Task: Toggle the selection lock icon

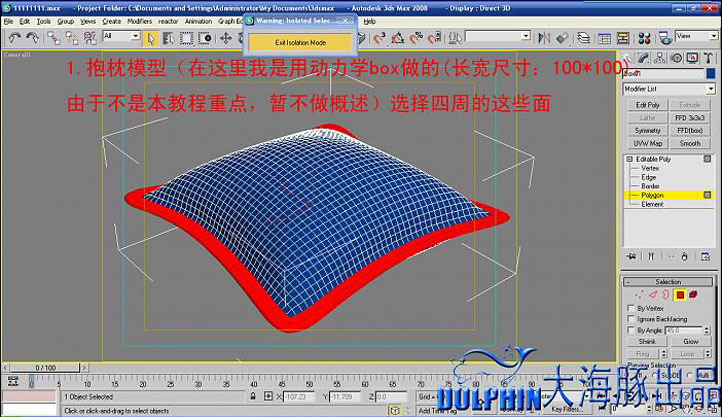Action: tap(253, 396)
